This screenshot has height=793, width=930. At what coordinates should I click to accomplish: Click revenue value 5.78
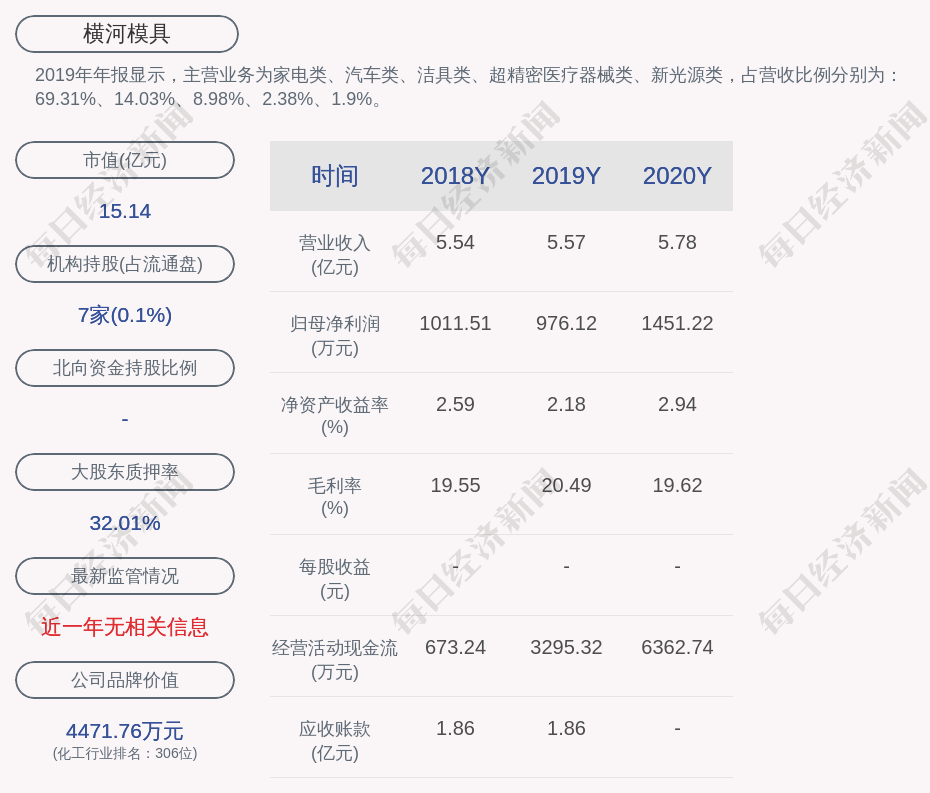point(677,243)
